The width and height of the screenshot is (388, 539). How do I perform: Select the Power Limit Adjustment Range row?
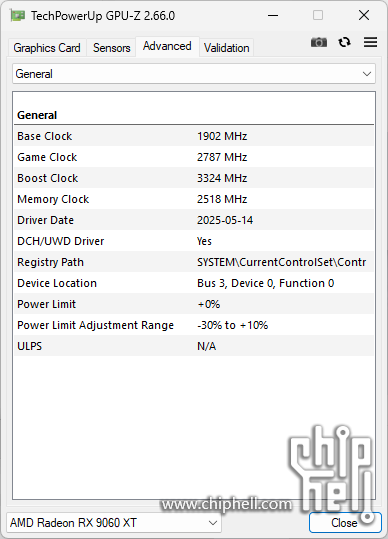tap(194, 325)
